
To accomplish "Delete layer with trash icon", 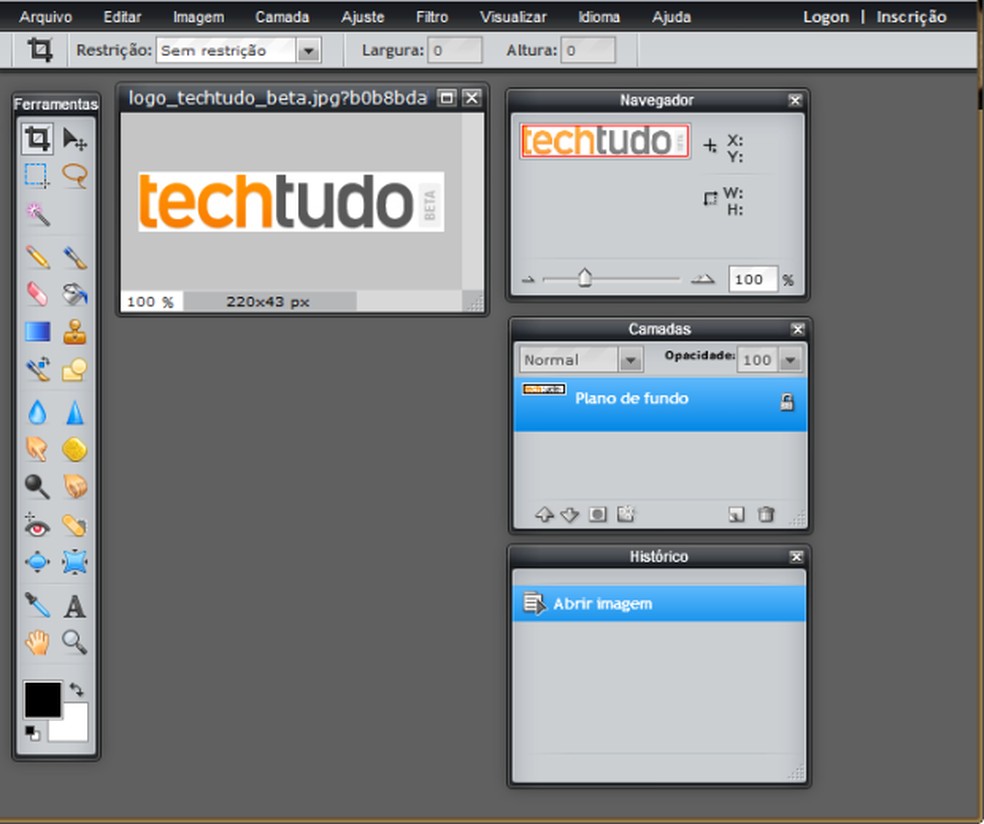I will pyautogui.click(x=766, y=515).
